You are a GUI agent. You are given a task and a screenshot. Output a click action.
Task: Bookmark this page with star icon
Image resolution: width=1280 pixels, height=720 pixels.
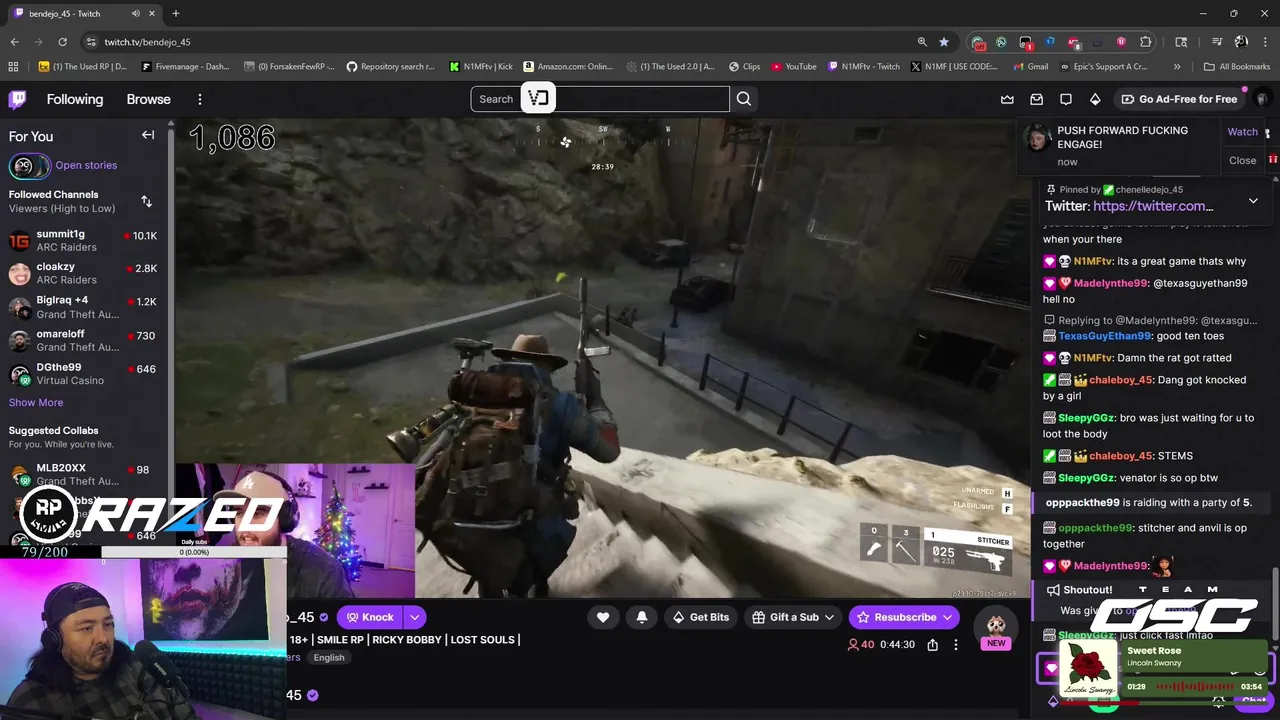944,42
